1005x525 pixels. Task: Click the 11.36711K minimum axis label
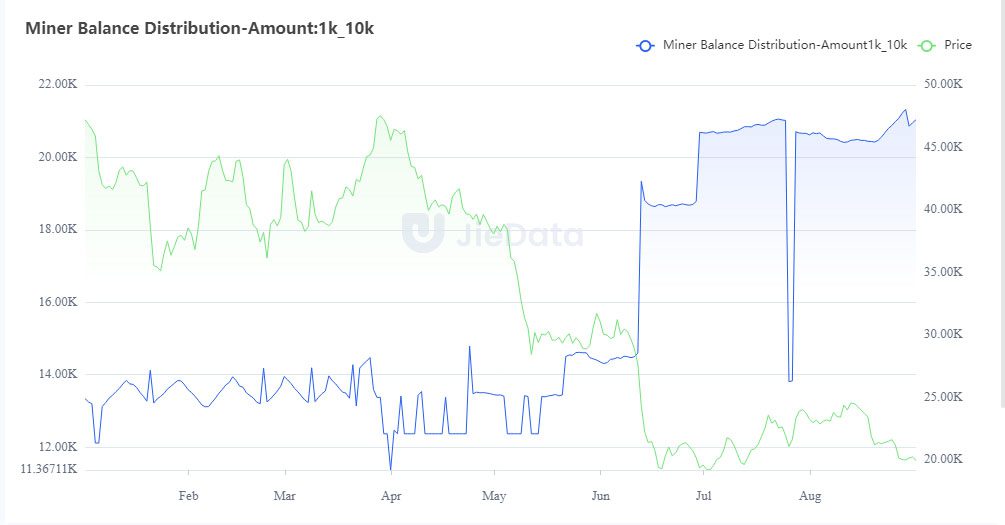(x=49, y=469)
